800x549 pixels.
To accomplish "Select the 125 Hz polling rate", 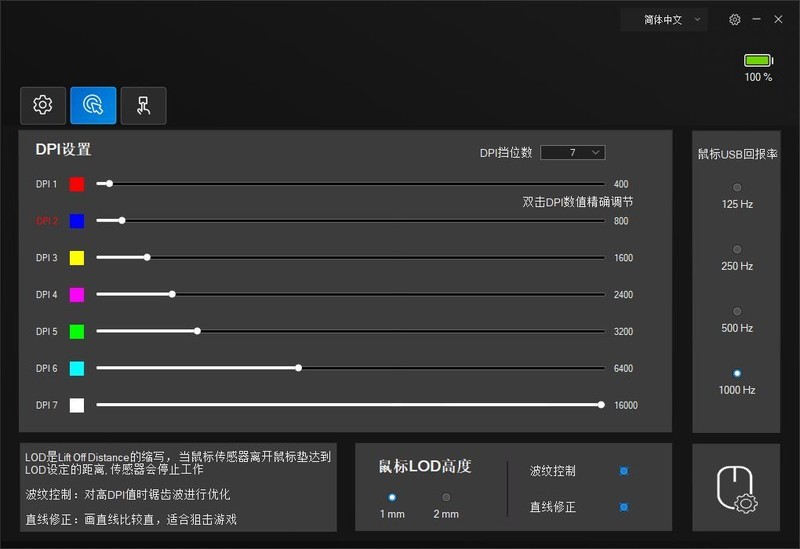I will tap(737, 187).
